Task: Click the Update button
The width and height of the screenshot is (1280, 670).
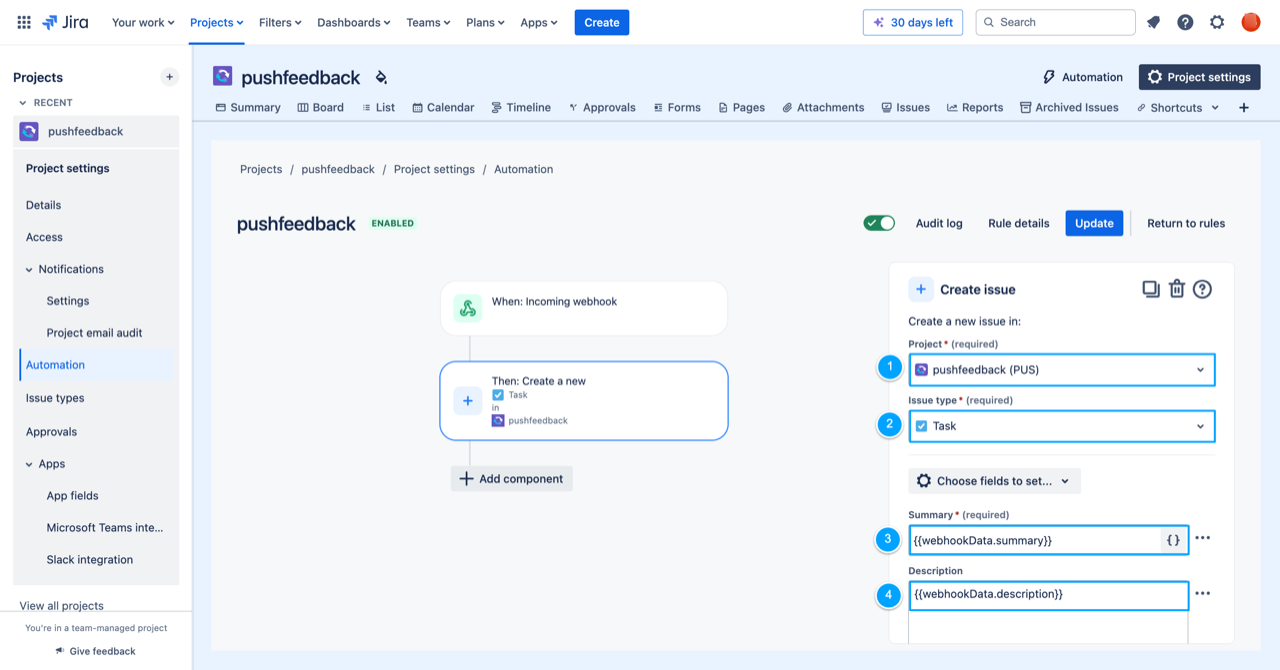Action: click(1094, 223)
